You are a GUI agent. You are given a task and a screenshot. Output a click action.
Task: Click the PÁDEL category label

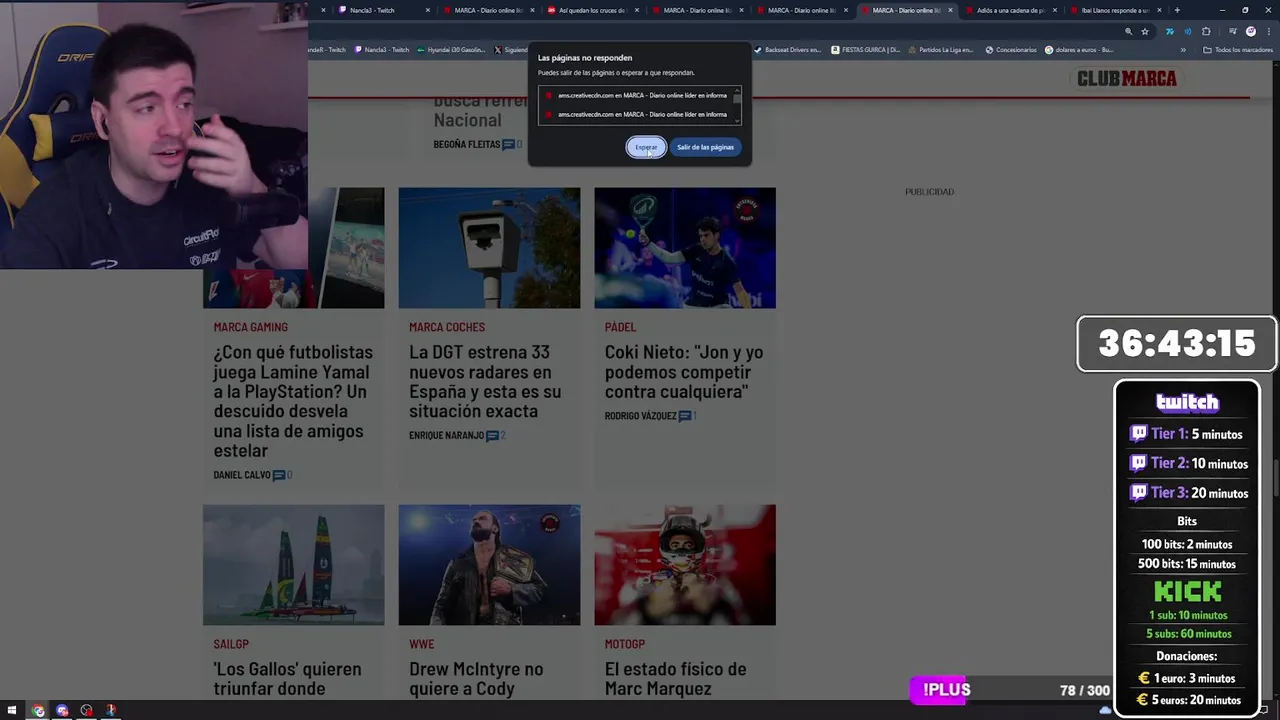[x=620, y=327]
